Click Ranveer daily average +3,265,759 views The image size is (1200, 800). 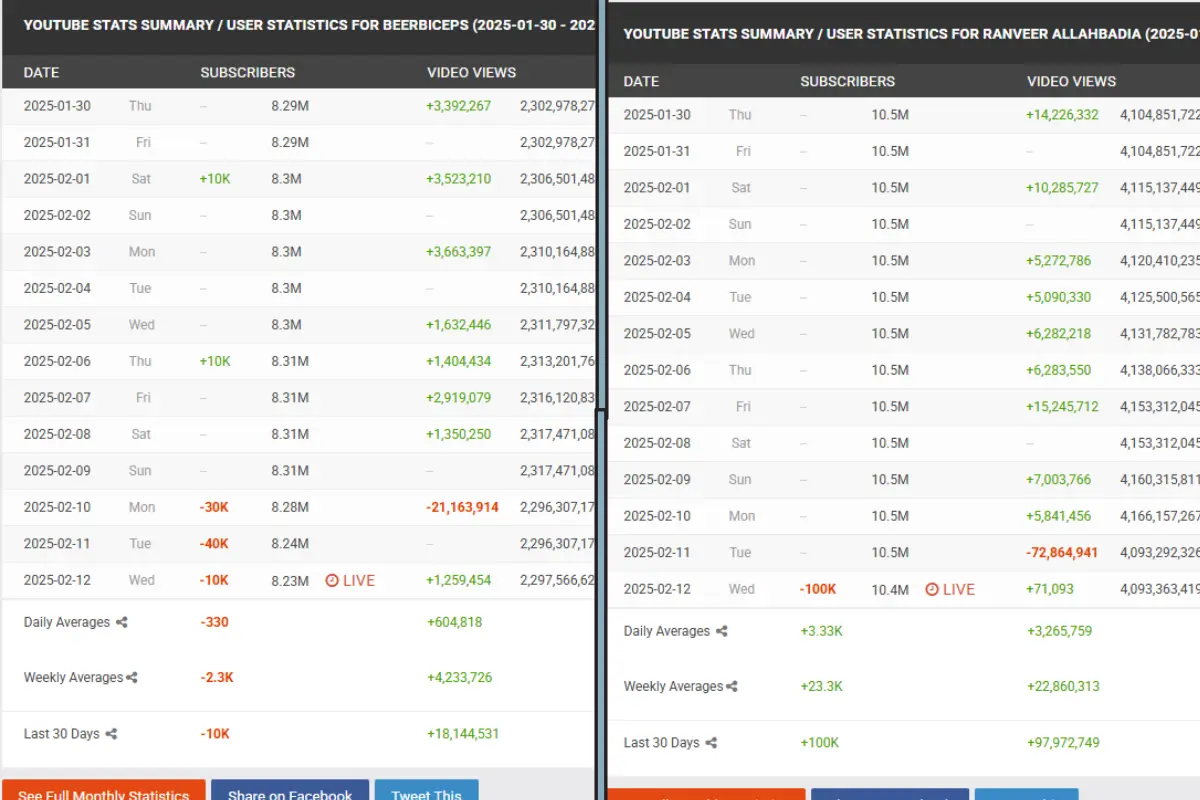pos(1059,631)
